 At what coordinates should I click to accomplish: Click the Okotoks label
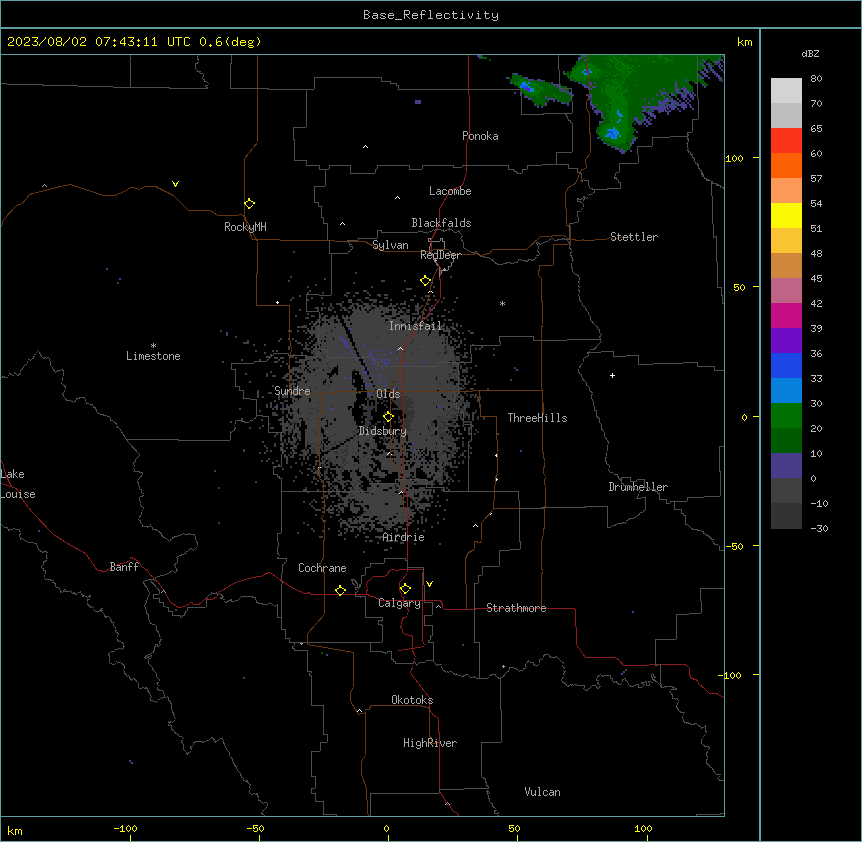point(412,700)
